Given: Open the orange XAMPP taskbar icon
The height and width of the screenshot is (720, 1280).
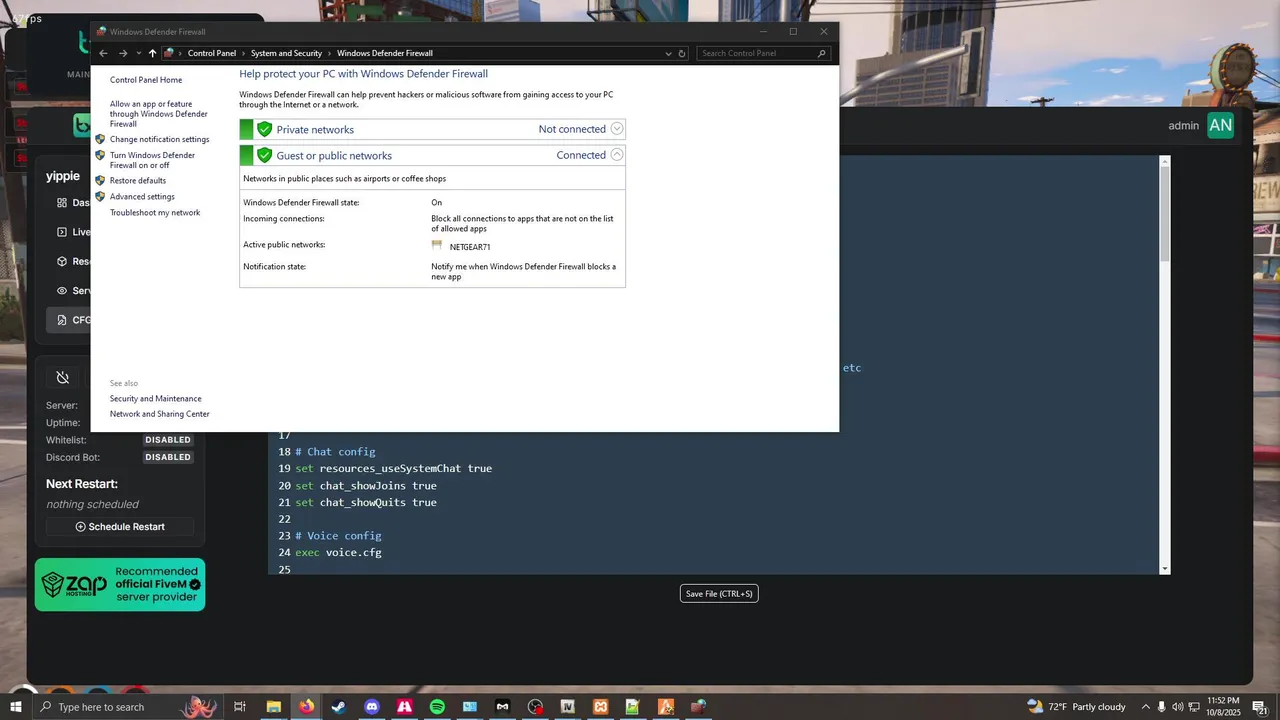Looking at the screenshot, I should coord(600,707).
